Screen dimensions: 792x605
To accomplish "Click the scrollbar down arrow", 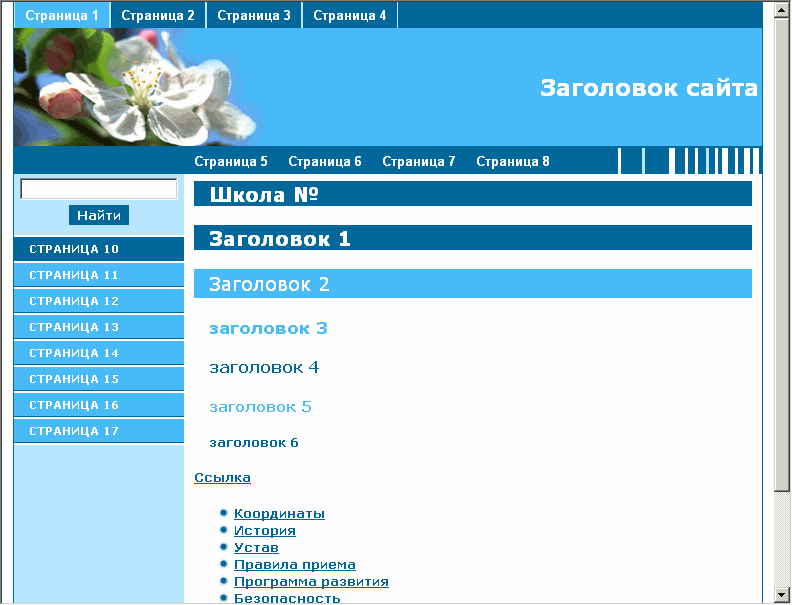I will pos(781,594).
